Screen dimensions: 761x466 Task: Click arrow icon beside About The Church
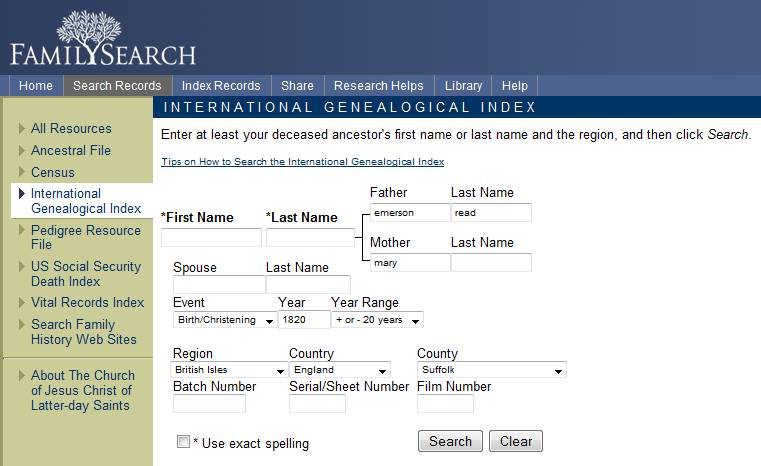[21, 375]
